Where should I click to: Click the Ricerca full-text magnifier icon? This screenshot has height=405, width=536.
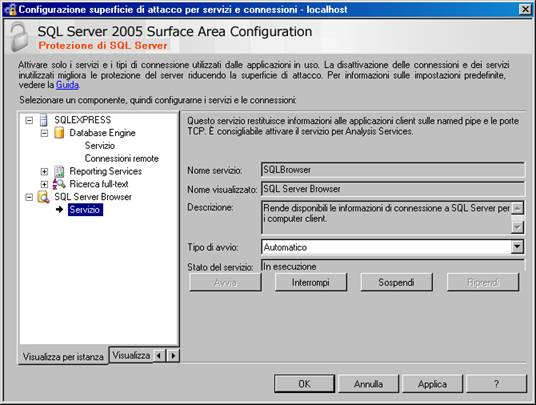[x=59, y=184]
